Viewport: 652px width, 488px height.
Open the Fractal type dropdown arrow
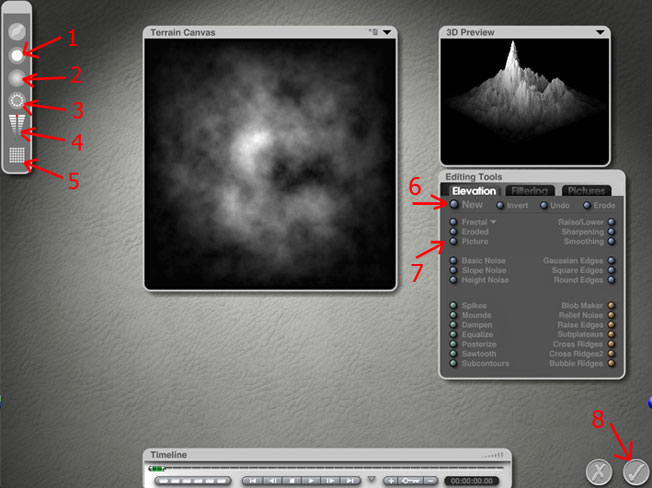tap(493, 222)
